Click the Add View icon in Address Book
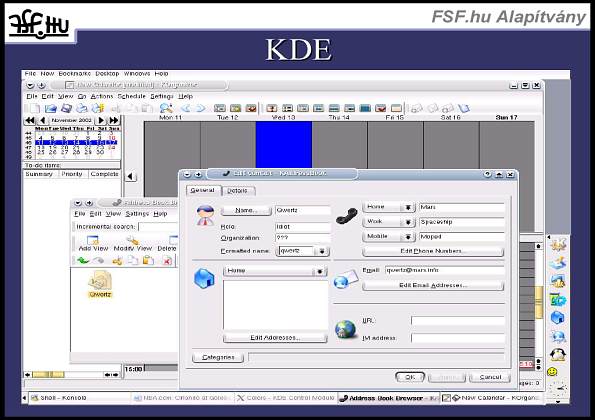The image size is (595, 420). pyautogui.click(x=93, y=240)
